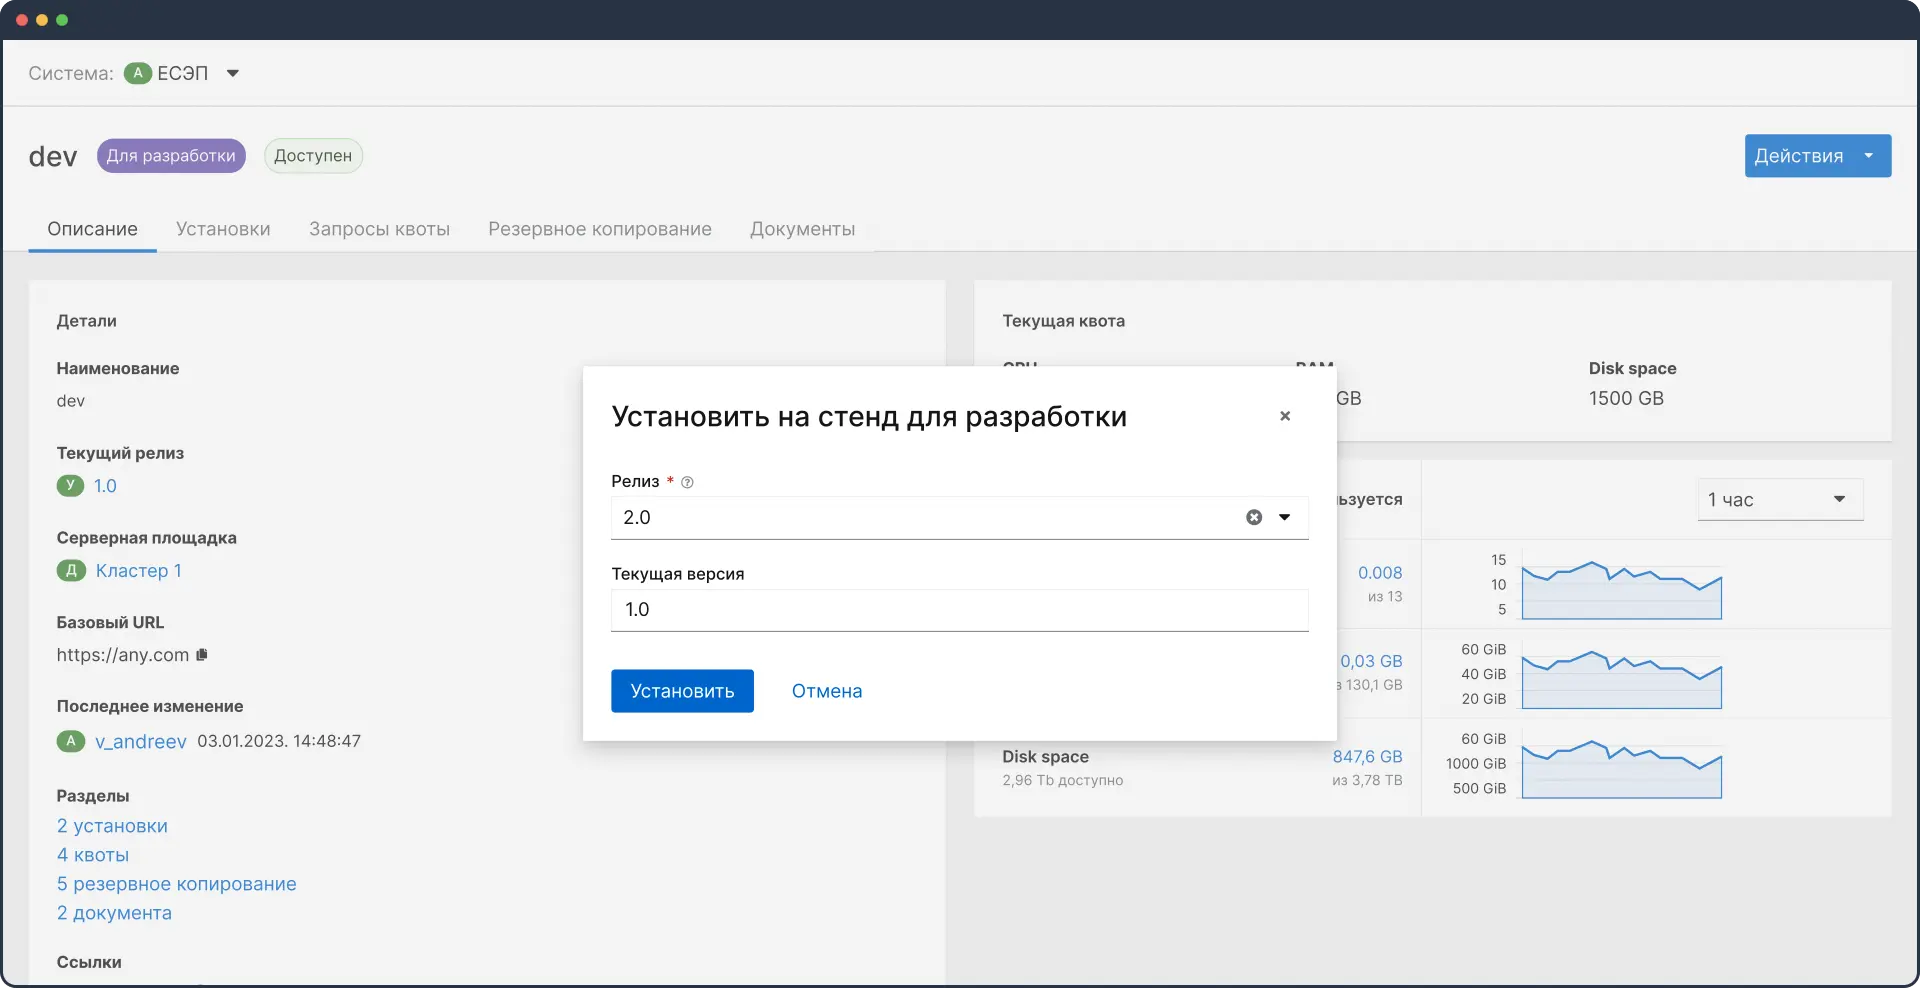Switch to the Установки tab
1920x988 pixels.
[x=223, y=229]
